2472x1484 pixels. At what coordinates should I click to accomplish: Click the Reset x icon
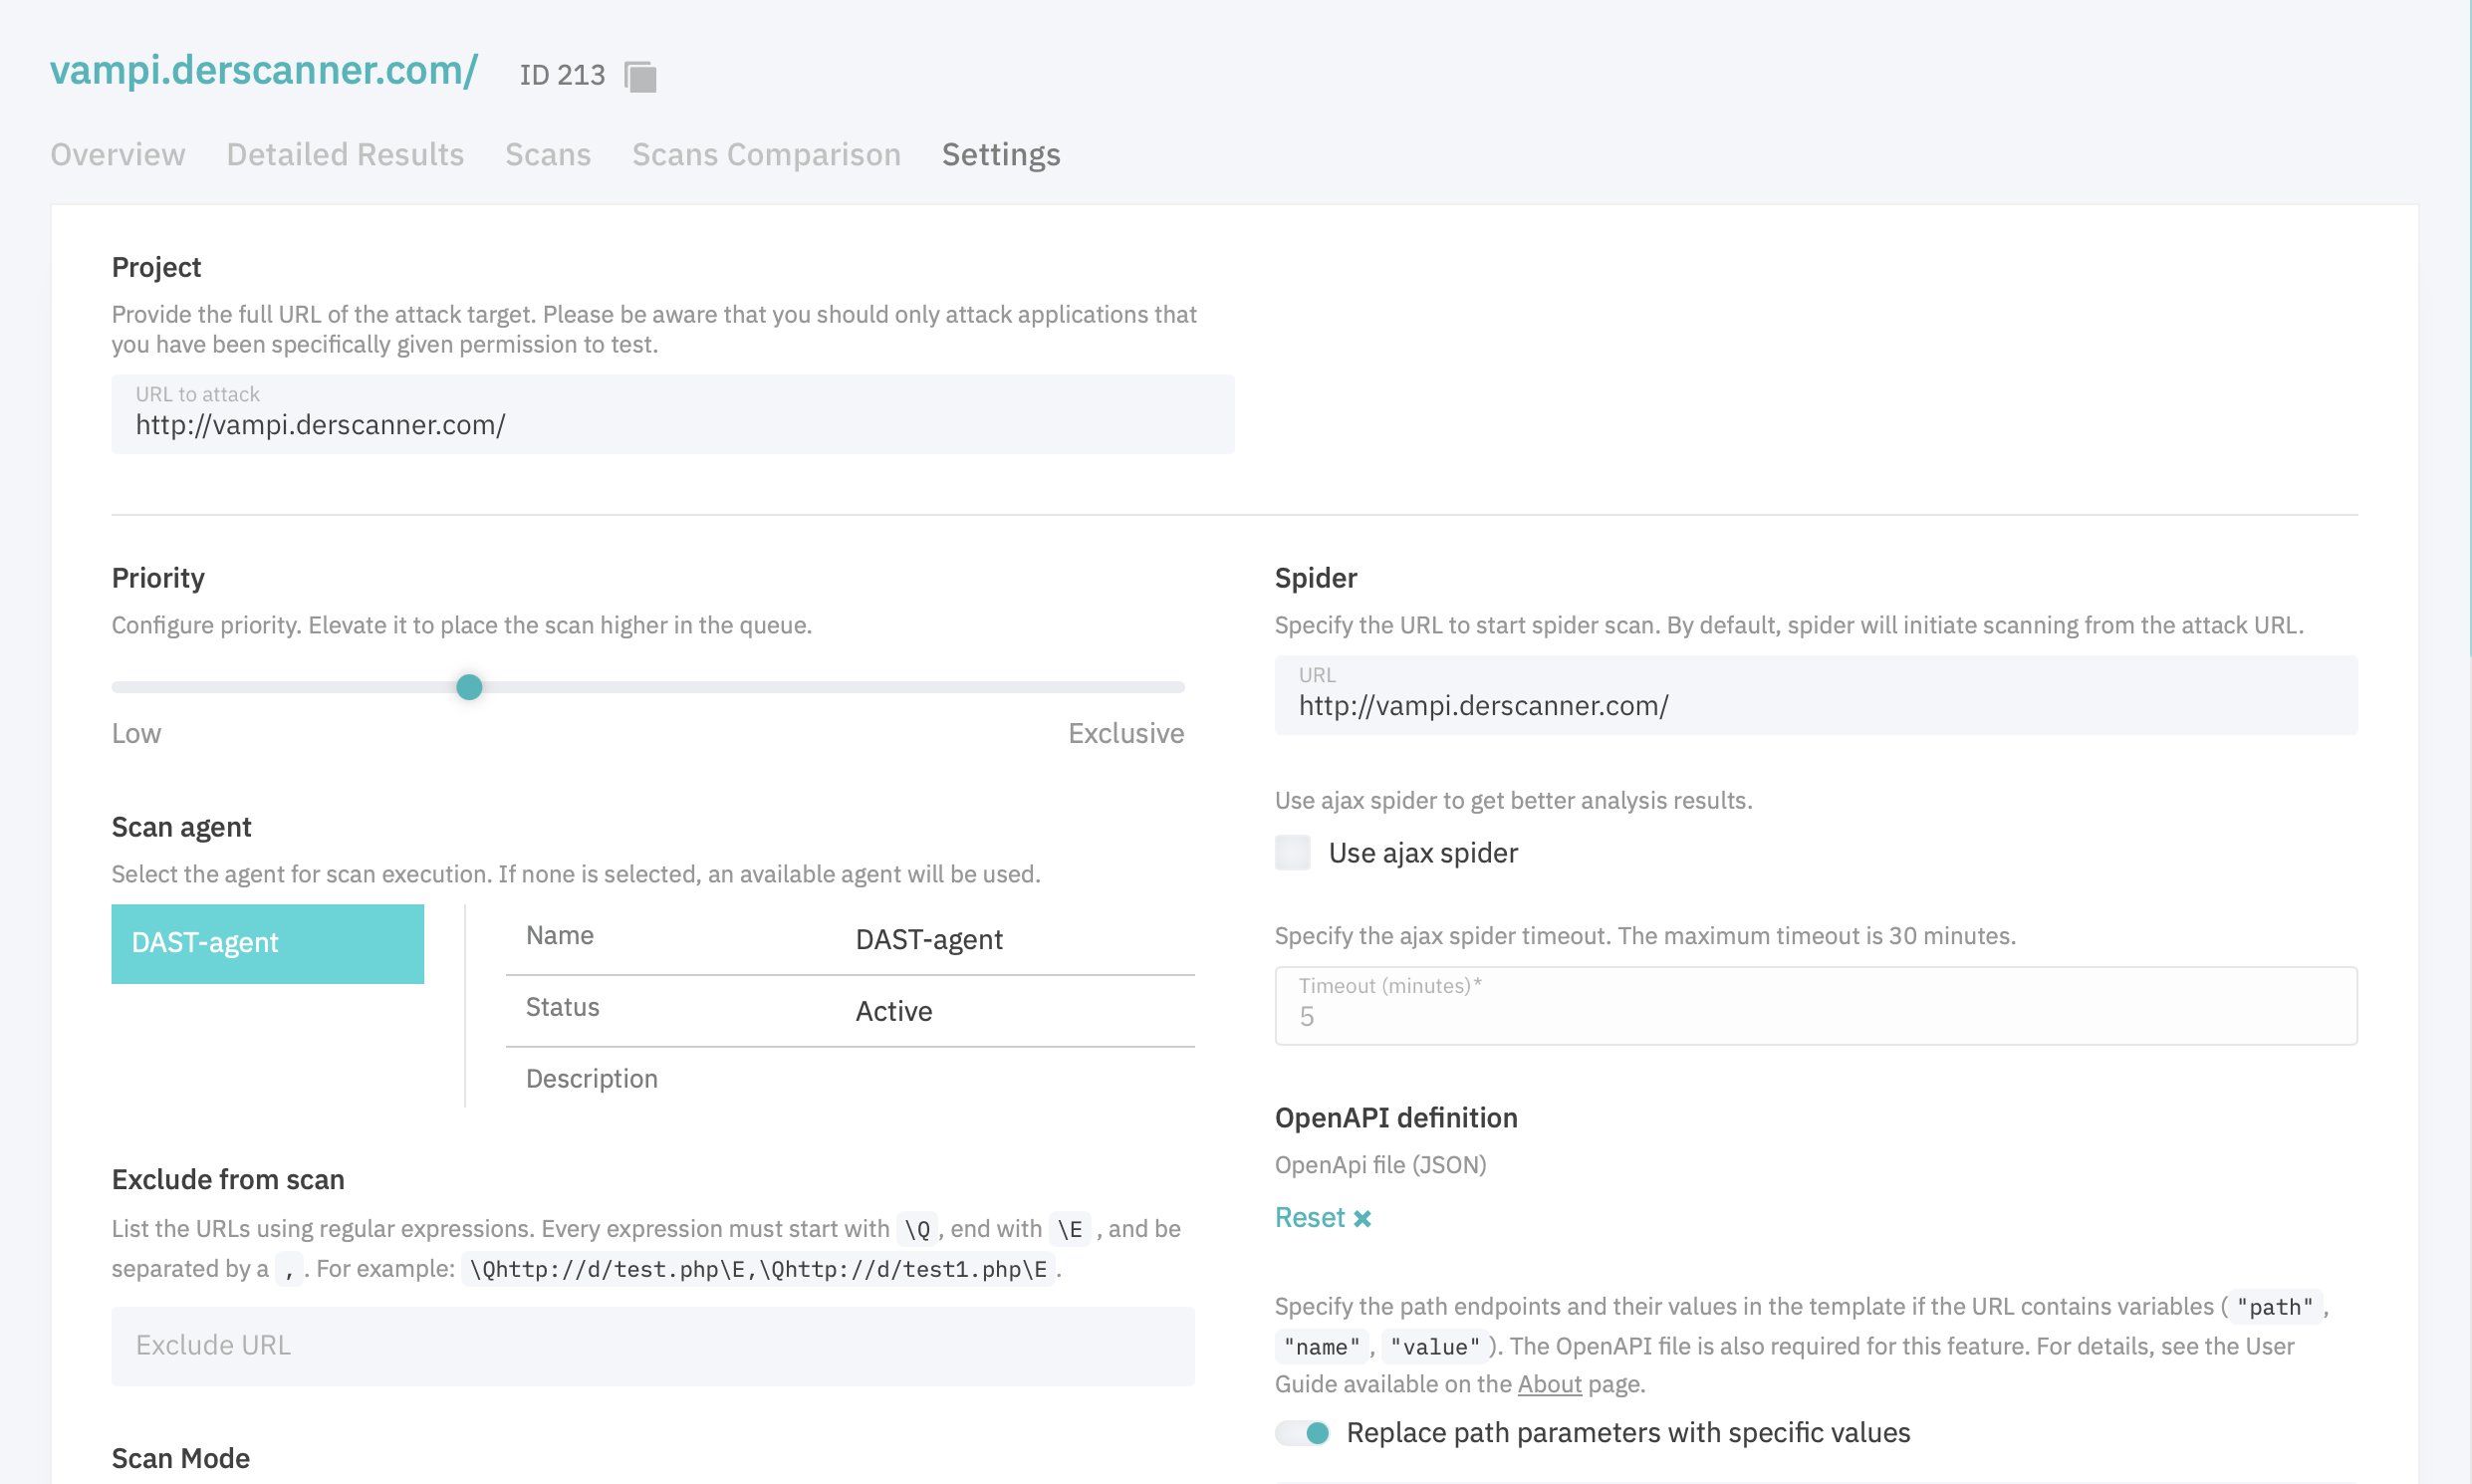[x=1362, y=1218]
